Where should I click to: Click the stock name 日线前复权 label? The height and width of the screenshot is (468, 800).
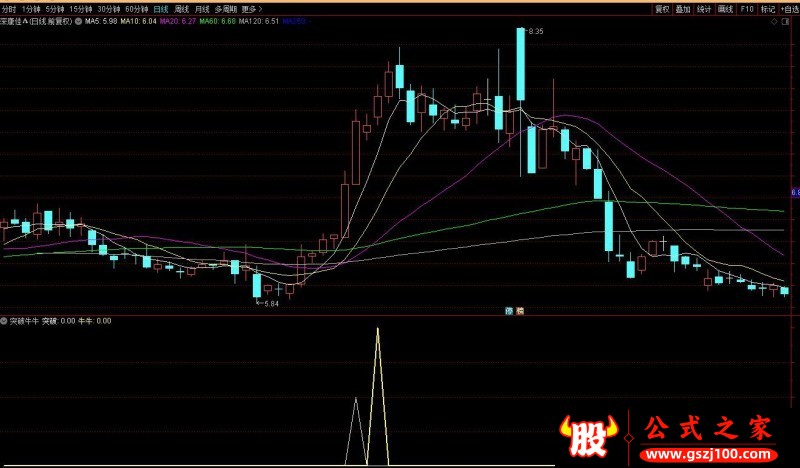(36, 21)
